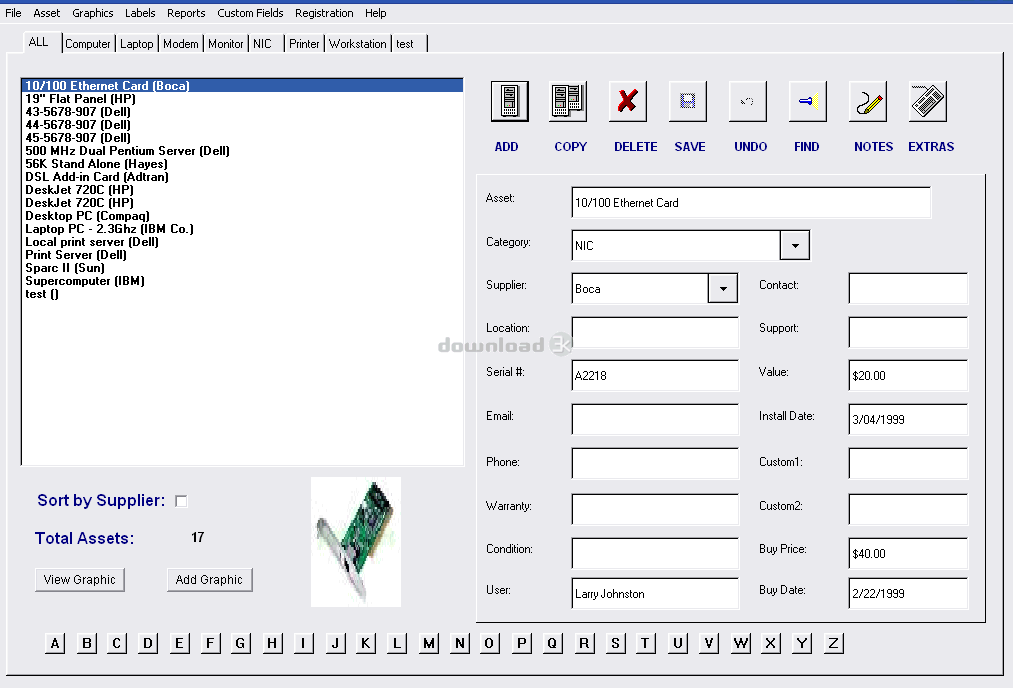Image resolution: width=1013 pixels, height=688 pixels.
Task: Filter assets by letter A button
Action: [x=55, y=643]
